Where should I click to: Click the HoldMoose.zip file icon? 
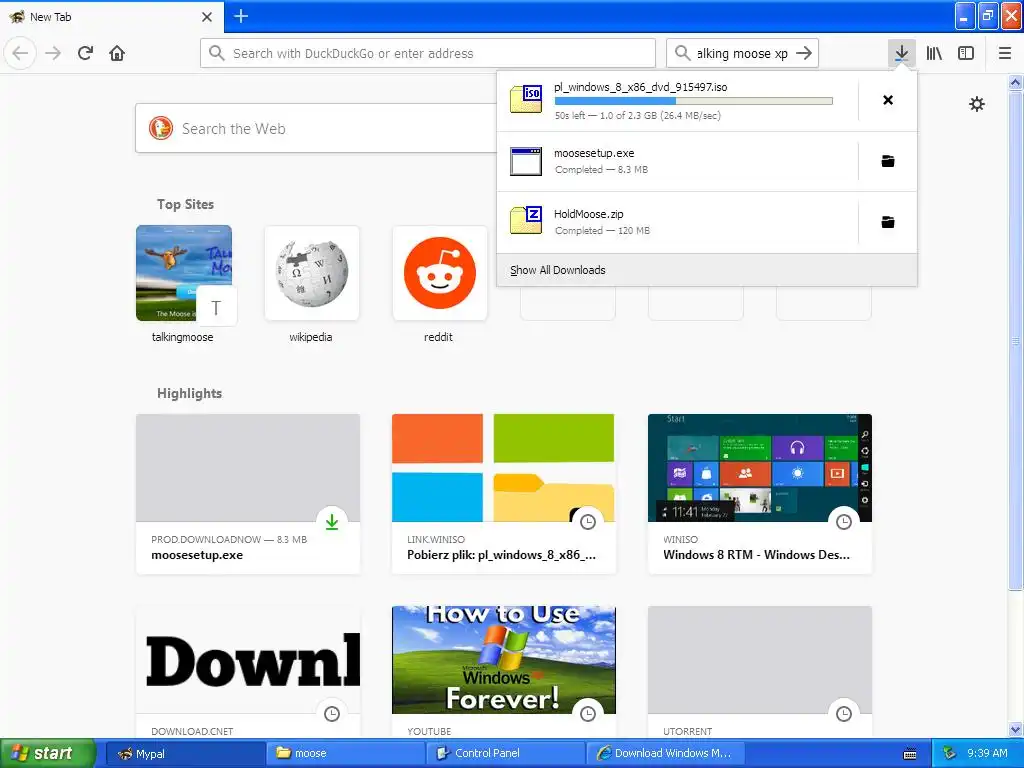pos(526,220)
